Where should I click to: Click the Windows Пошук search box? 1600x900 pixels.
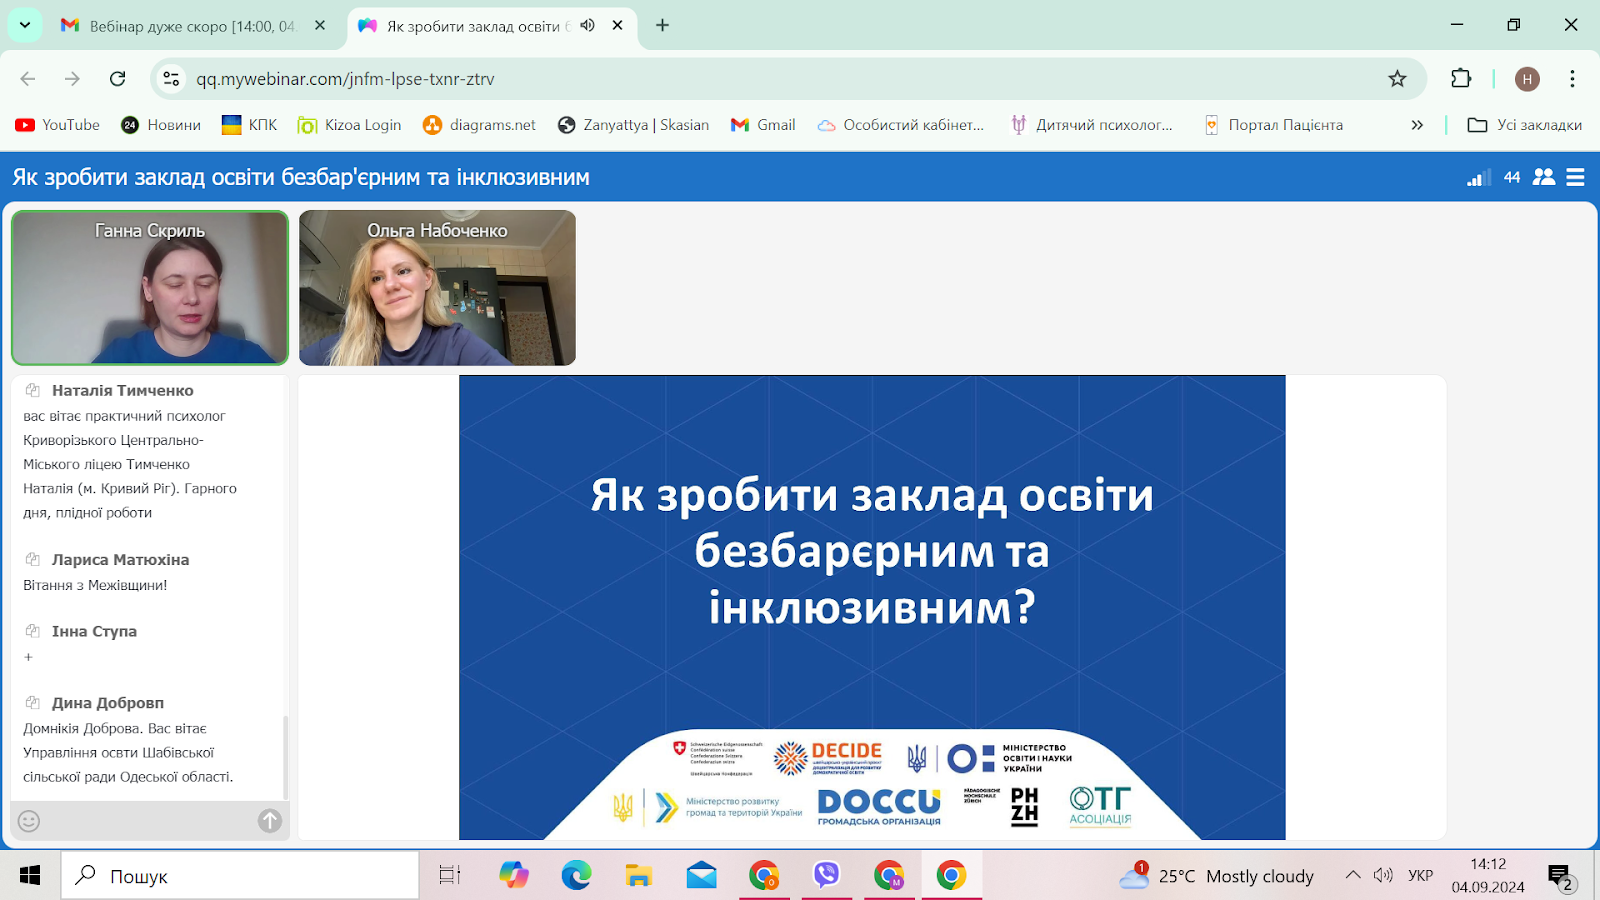(240, 876)
